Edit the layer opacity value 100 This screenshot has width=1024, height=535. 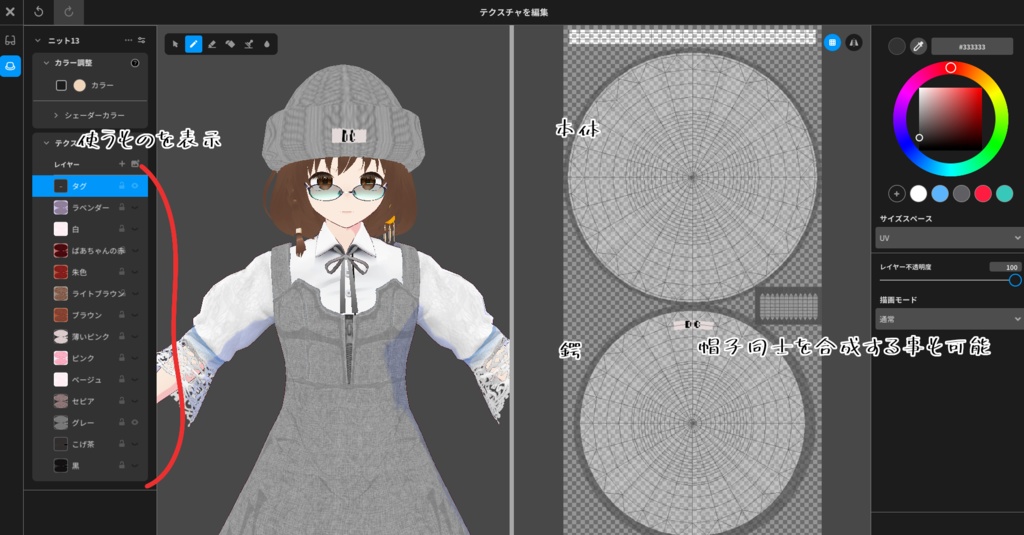(1004, 267)
